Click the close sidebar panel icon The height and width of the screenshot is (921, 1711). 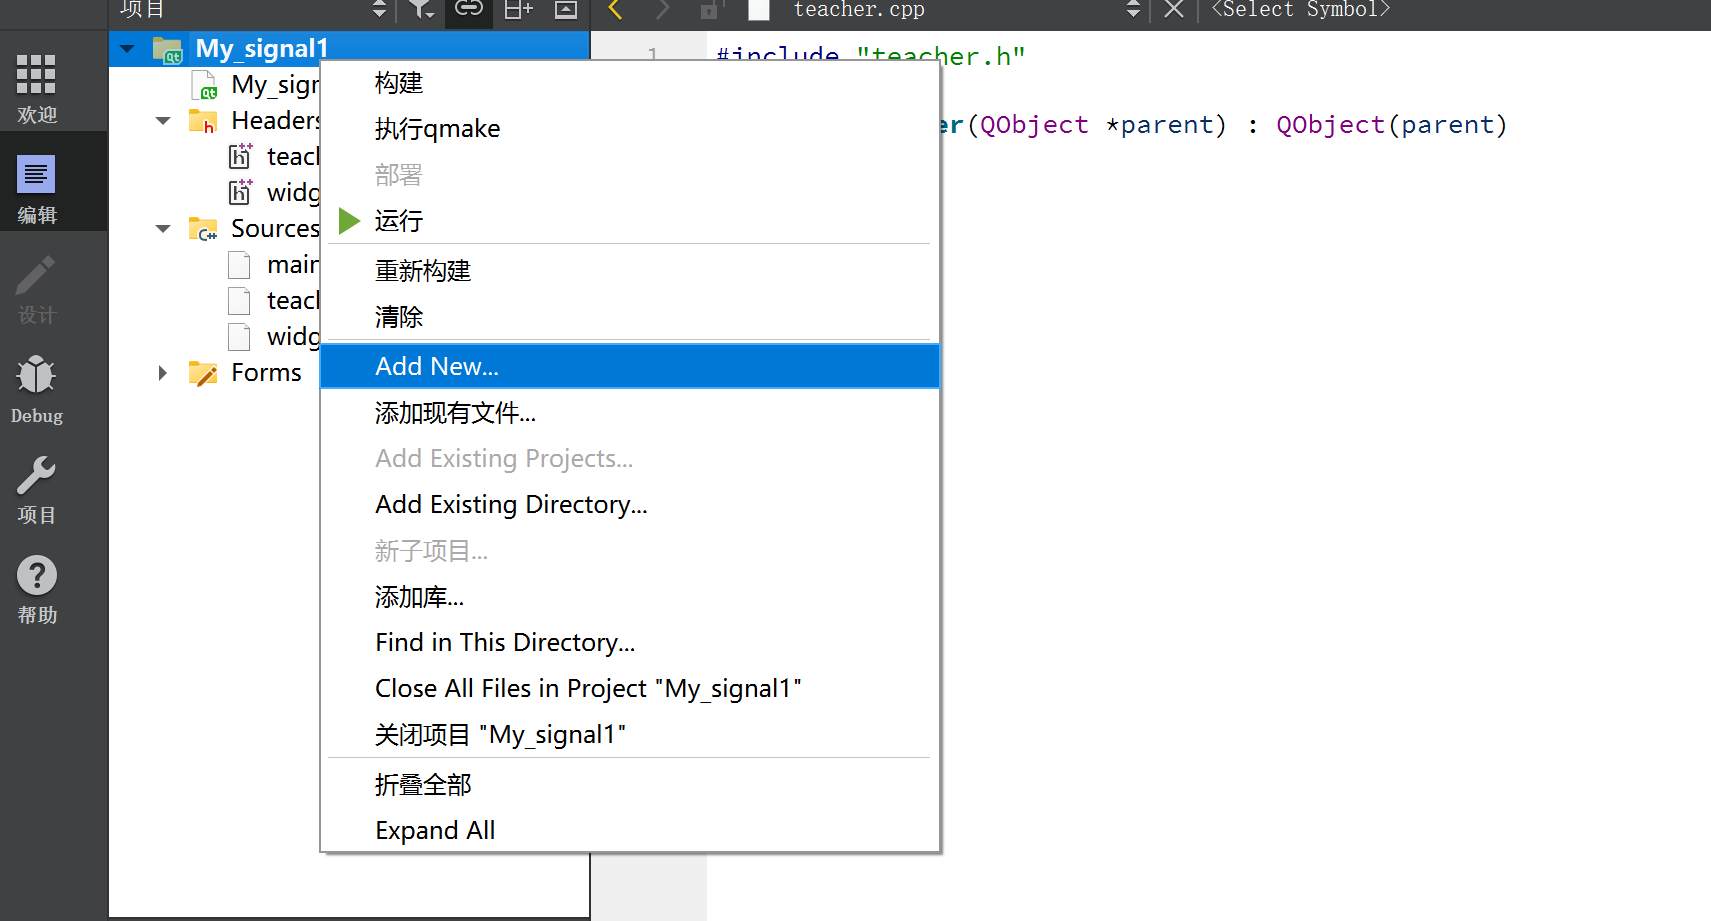click(566, 10)
